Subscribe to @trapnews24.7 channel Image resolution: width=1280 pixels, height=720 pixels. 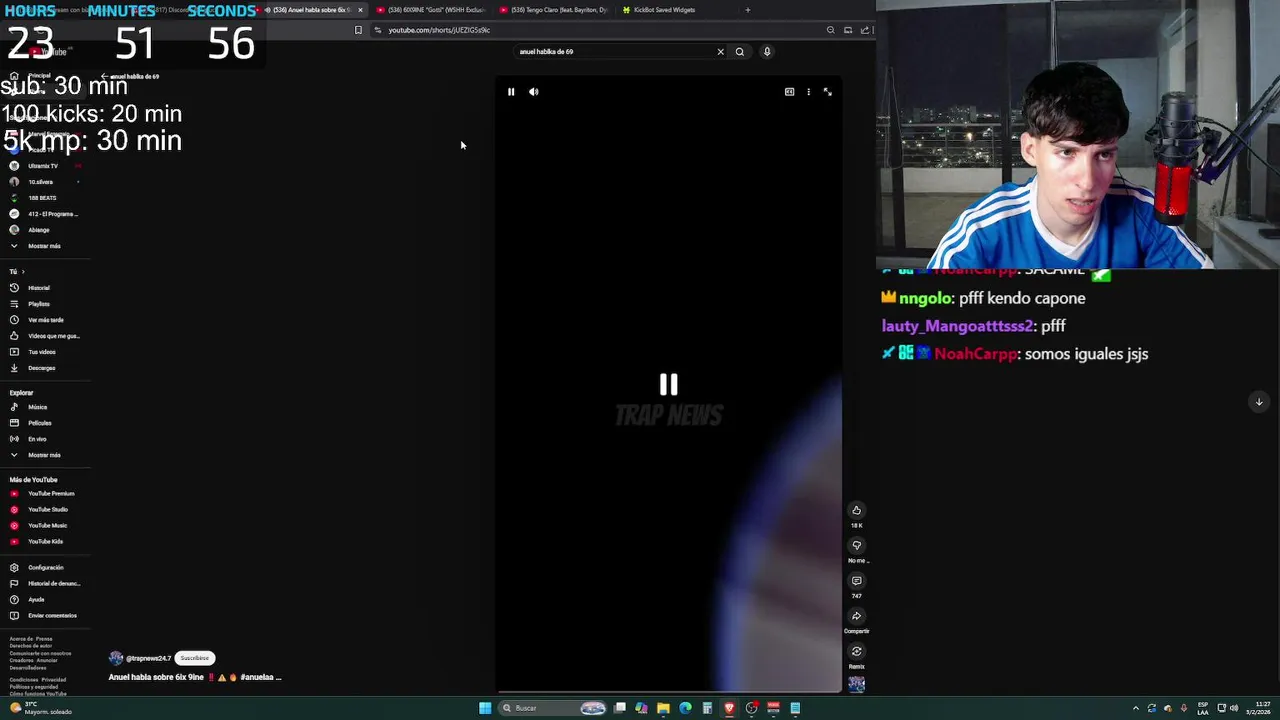(x=195, y=658)
